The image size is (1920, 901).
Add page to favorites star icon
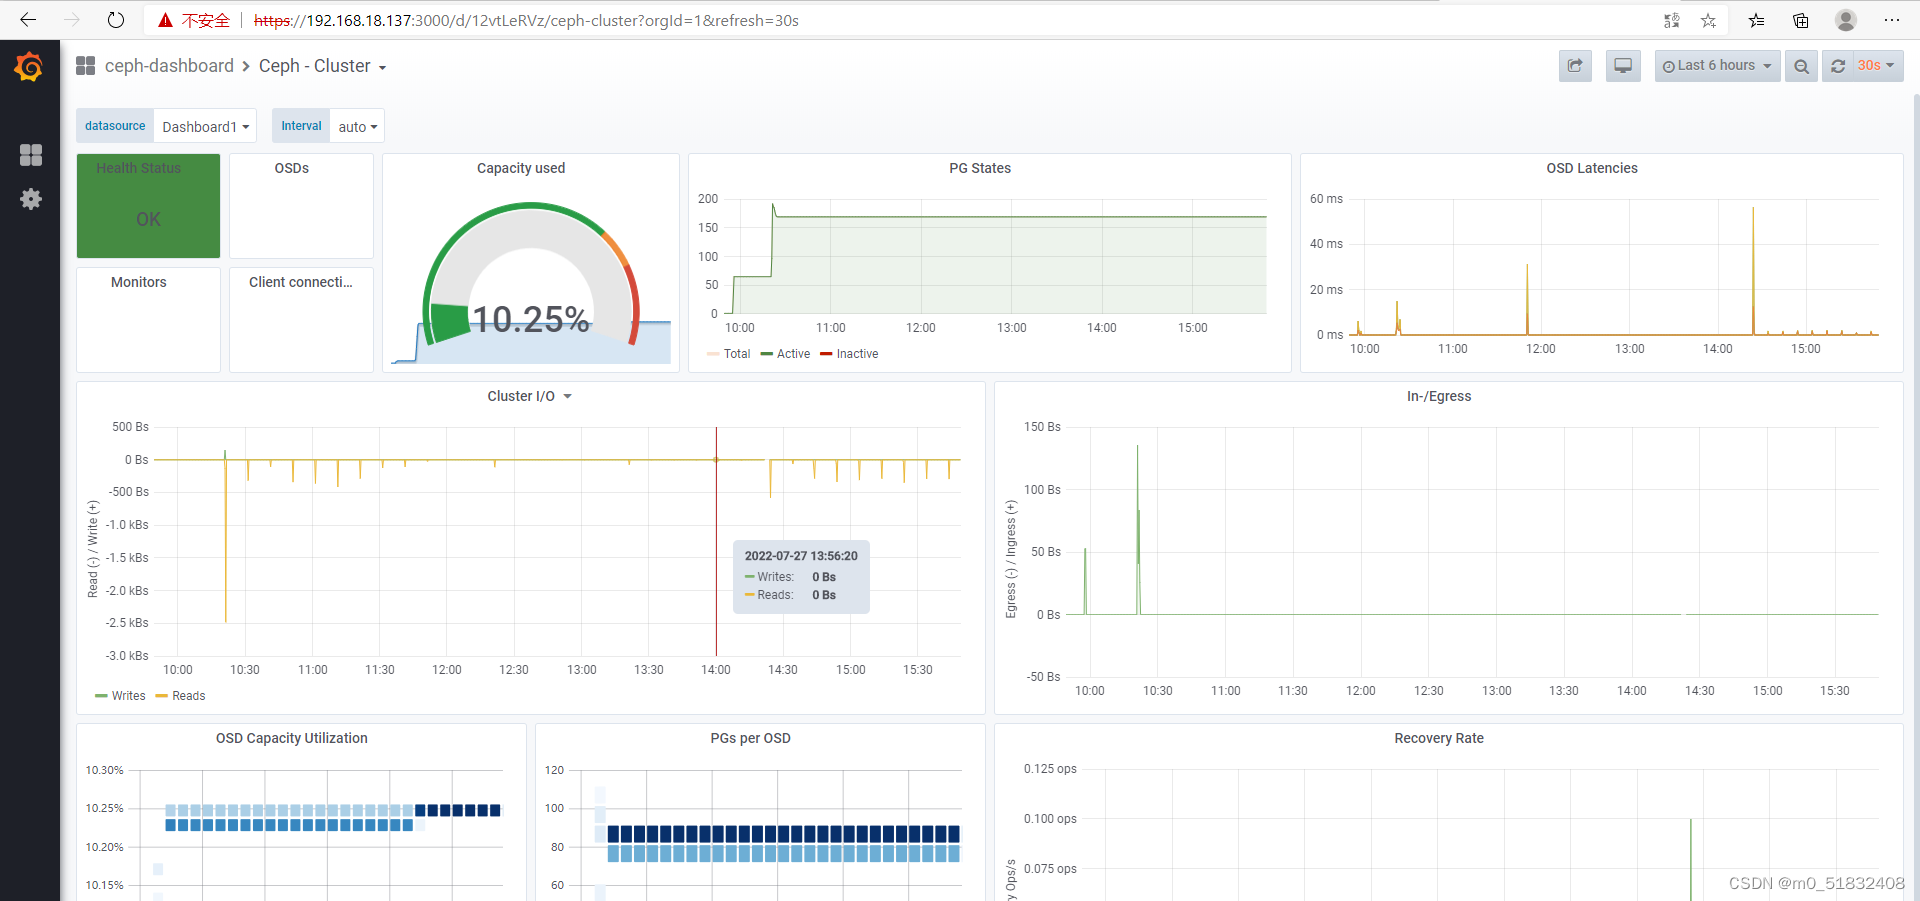point(1708,20)
